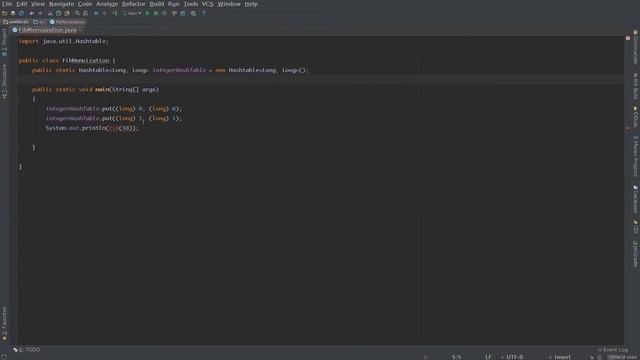
Task: Click the navigate Forward arrow icon
Action: pyautogui.click(x=104, y=13)
